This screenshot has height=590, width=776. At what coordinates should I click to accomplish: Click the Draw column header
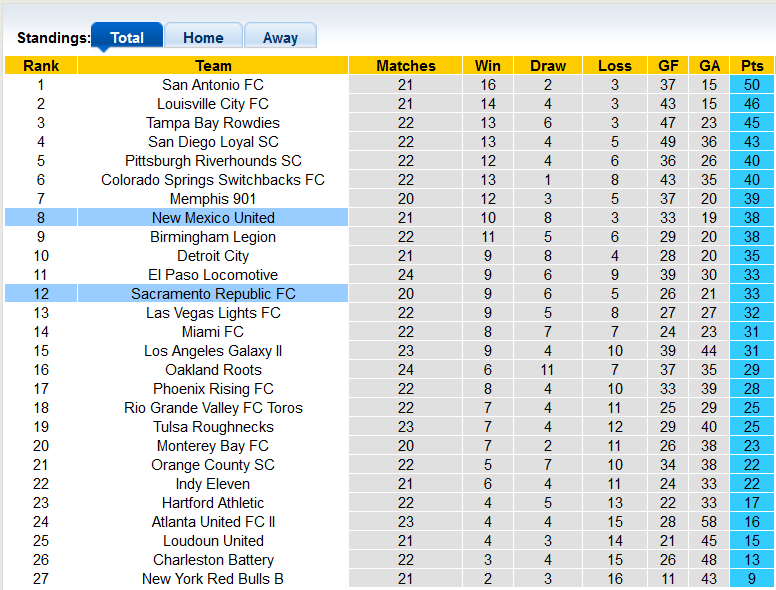tap(548, 66)
